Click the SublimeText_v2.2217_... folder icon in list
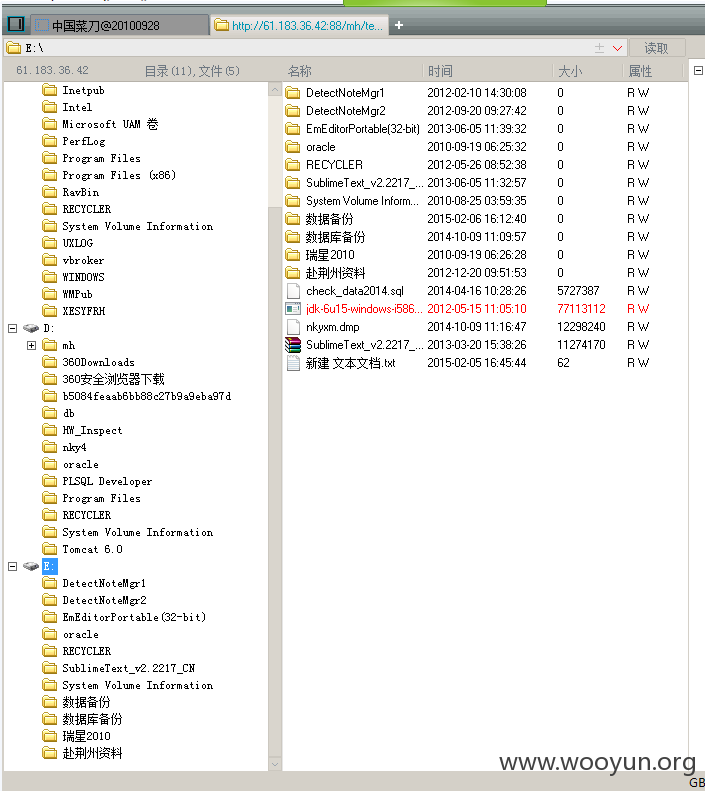The image size is (705, 791). coord(292,183)
